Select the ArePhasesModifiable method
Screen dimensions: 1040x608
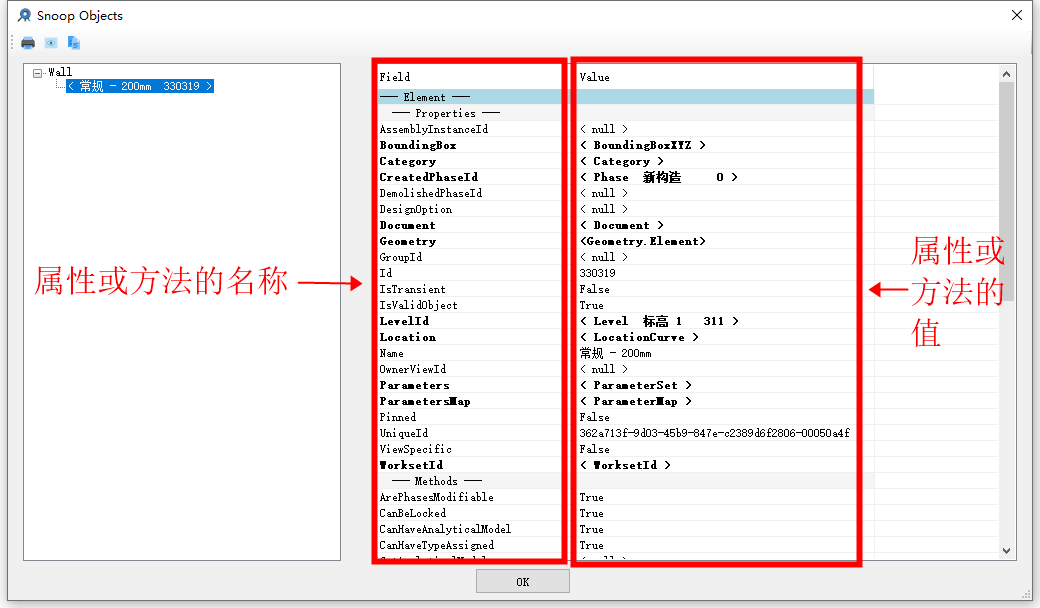click(x=436, y=497)
